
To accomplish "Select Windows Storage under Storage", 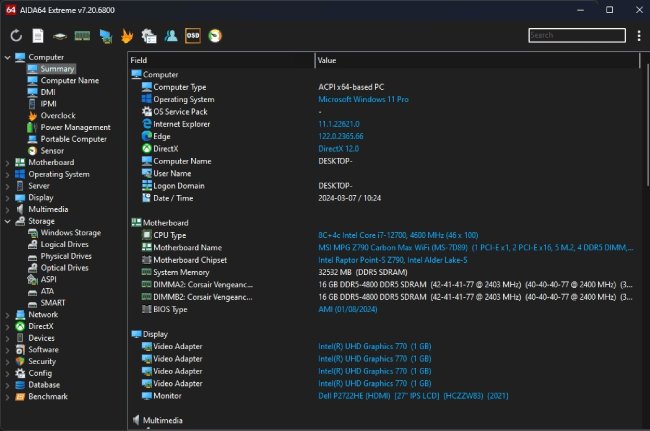I will click(x=71, y=232).
